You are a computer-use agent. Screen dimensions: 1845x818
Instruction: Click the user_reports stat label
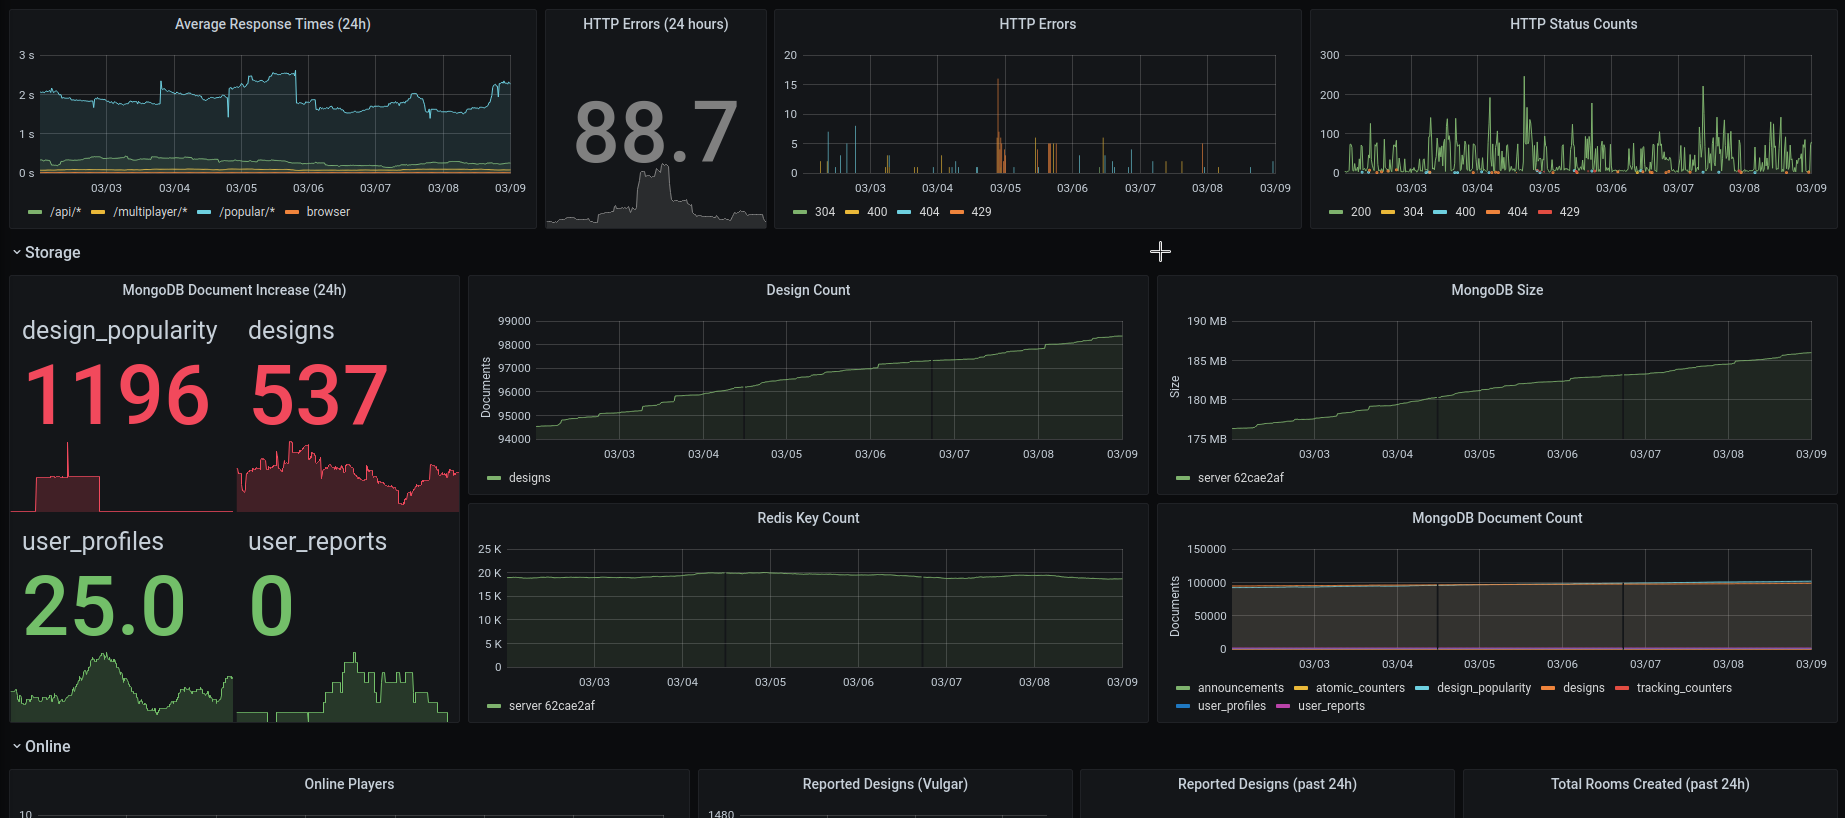tap(317, 541)
